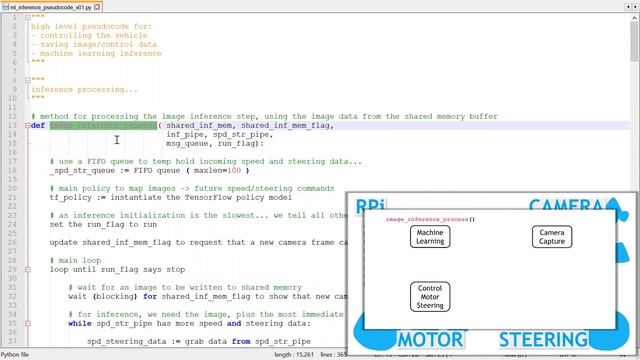Click the pink image_inference_process() diagram label

click(430, 219)
